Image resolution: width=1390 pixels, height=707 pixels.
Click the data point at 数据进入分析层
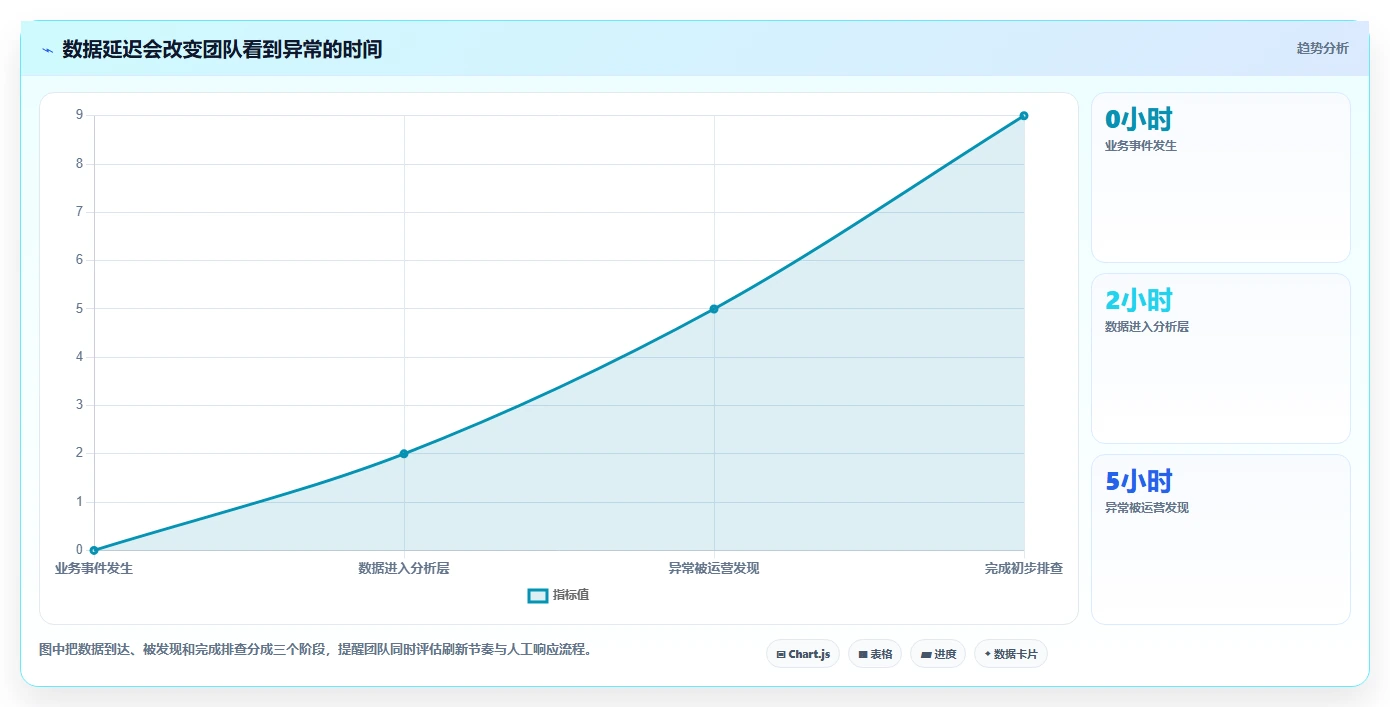point(404,454)
